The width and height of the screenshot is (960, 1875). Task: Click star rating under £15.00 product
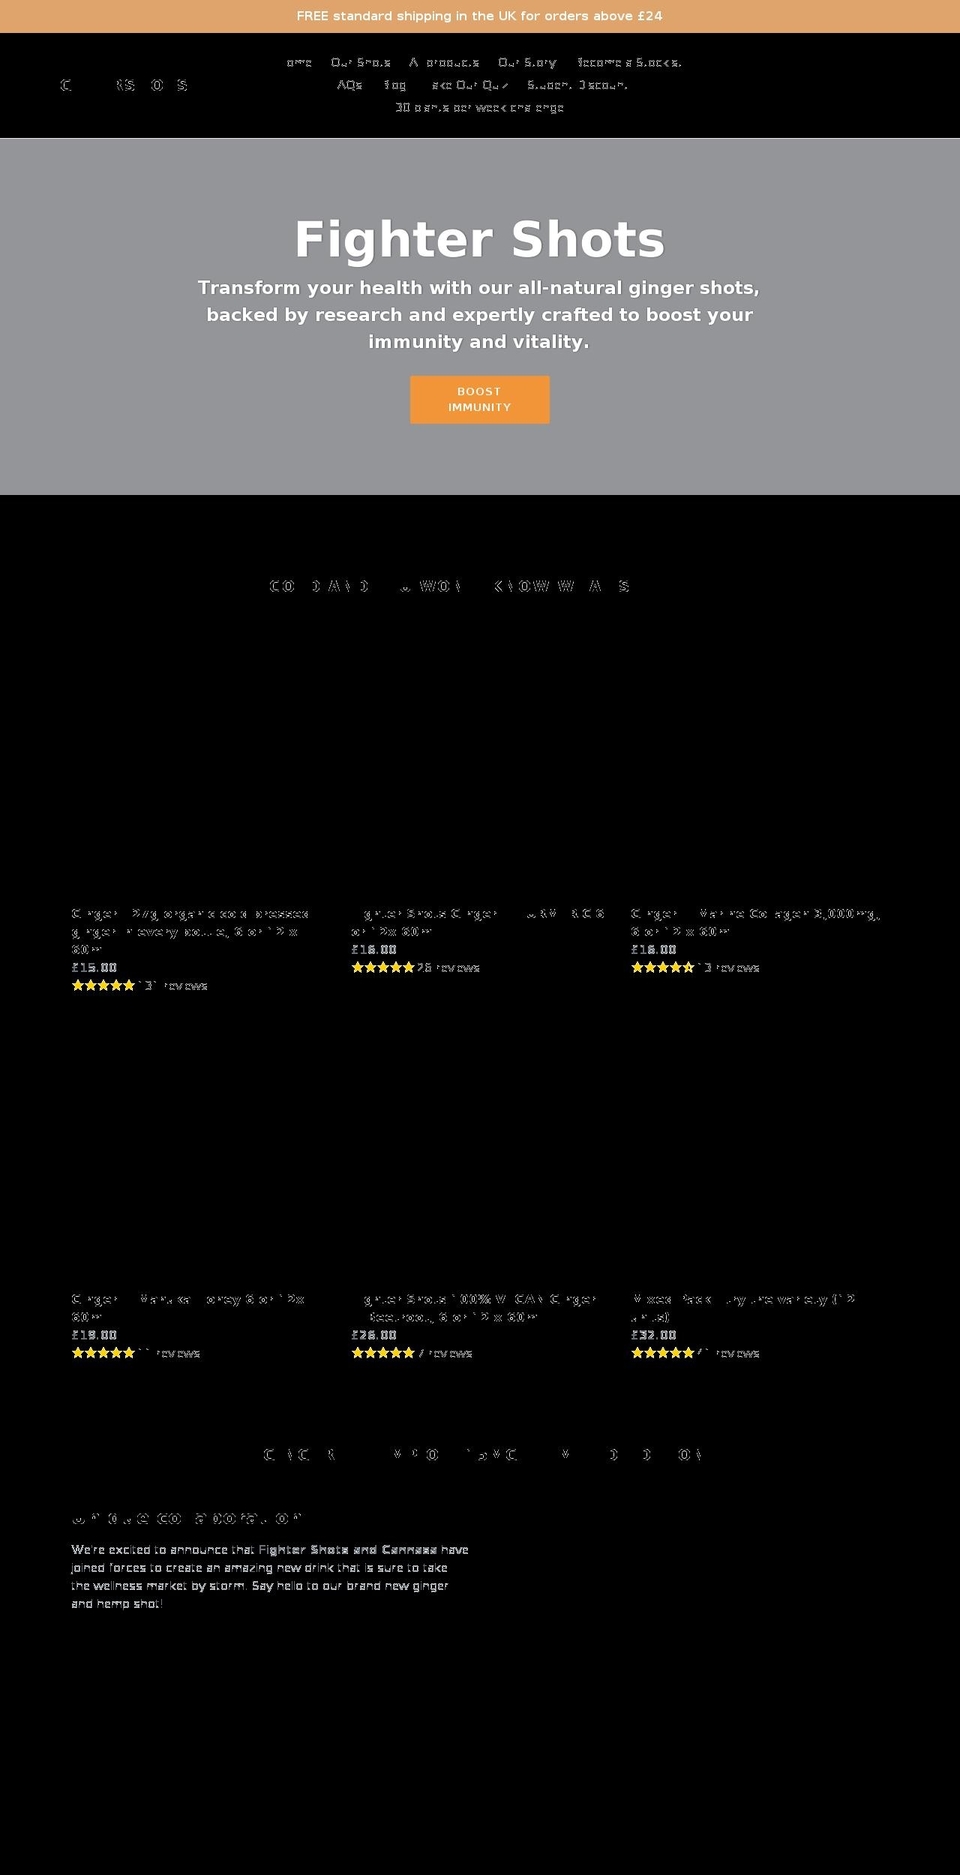pyautogui.click(x=139, y=985)
